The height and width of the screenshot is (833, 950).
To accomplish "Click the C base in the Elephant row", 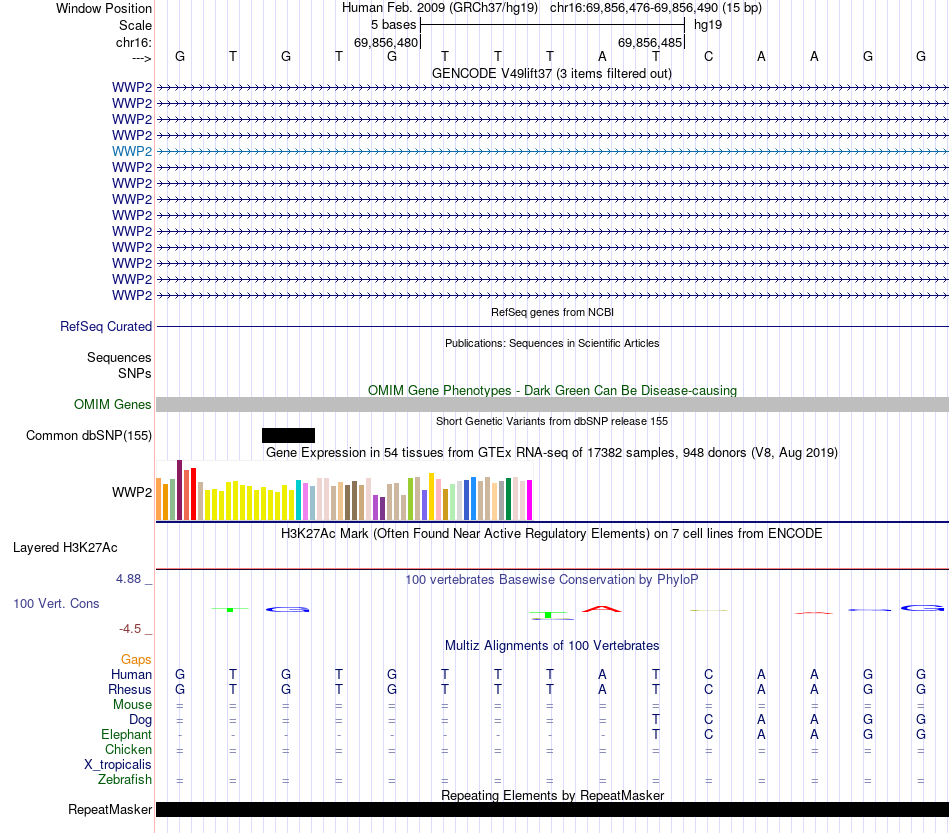I will [x=708, y=734].
